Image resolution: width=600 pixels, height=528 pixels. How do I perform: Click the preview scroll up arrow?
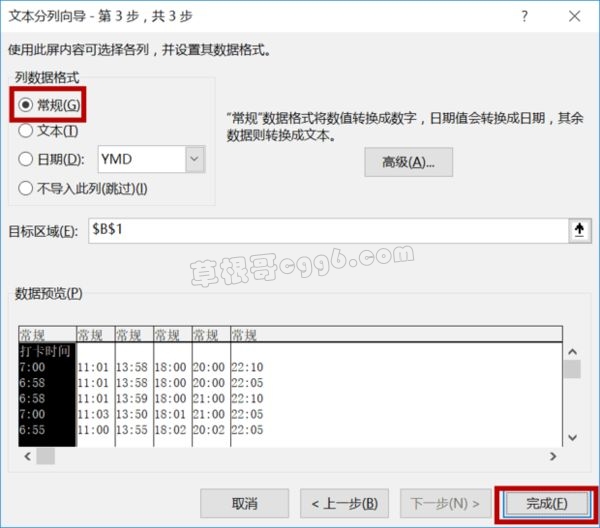point(572,351)
